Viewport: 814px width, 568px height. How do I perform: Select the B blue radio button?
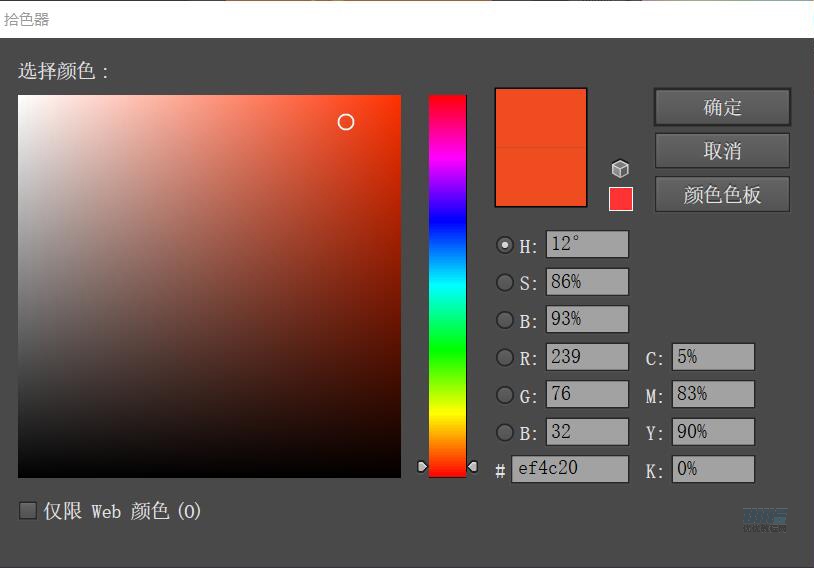(x=505, y=432)
